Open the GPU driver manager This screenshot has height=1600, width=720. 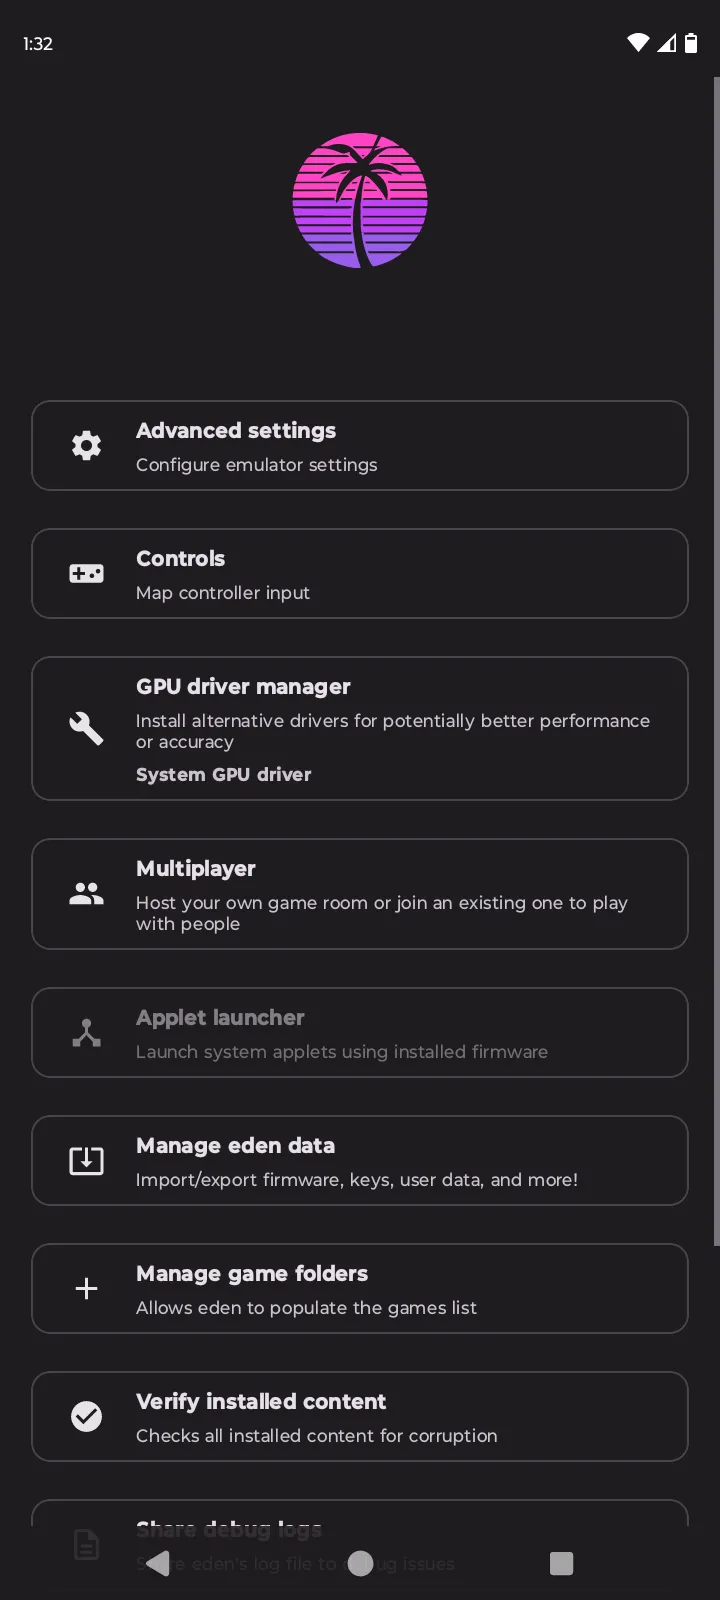pos(360,728)
